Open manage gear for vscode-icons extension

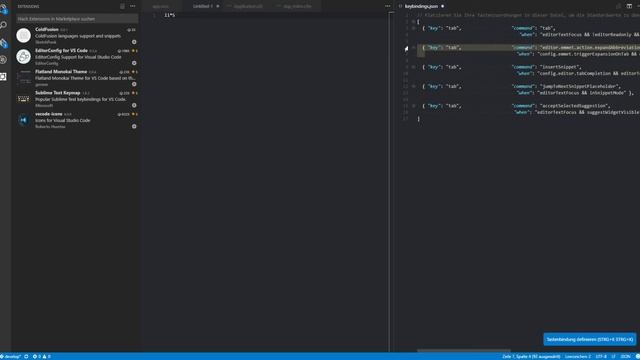134,127
